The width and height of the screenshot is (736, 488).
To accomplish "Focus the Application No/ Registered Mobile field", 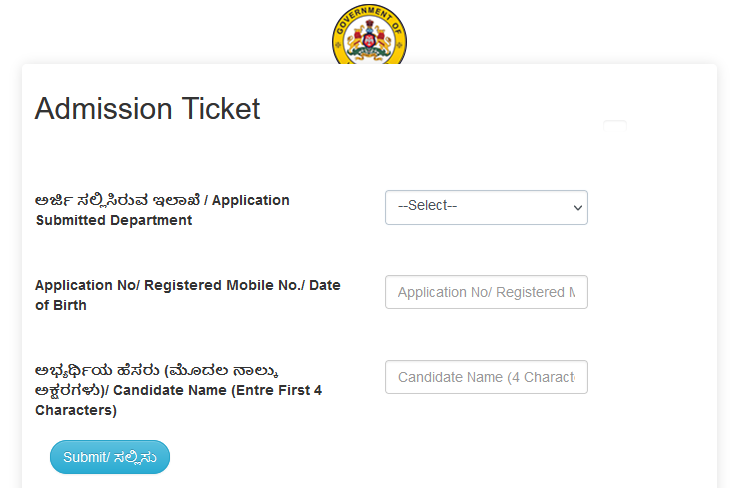I will (486, 292).
